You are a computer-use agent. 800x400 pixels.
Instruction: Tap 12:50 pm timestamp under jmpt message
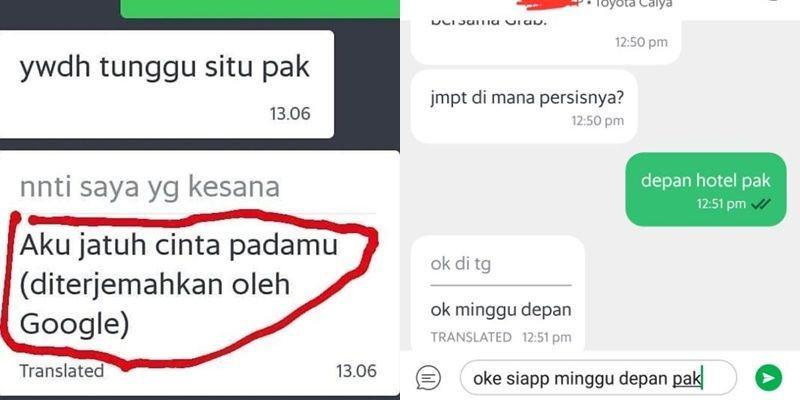tap(597, 121)
